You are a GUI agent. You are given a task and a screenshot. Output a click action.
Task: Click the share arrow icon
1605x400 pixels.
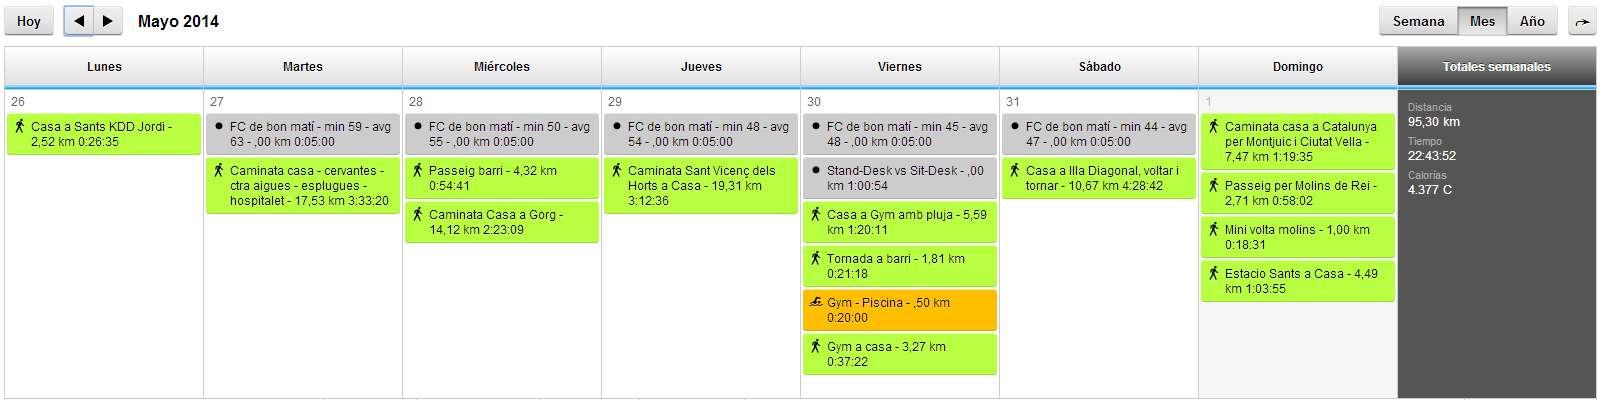click(x=1582, y=21)
